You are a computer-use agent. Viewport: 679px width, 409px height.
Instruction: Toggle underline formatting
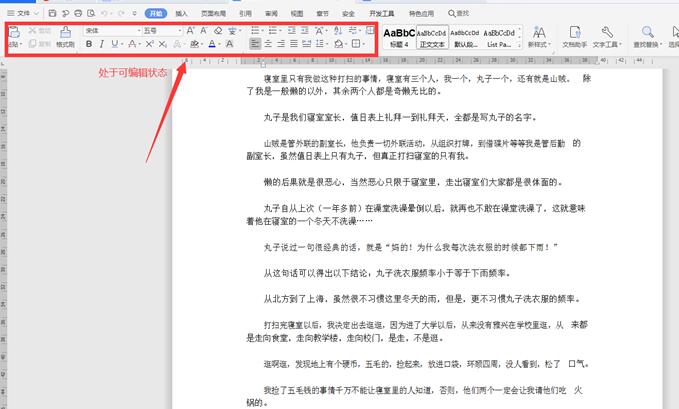click(115, 45)
